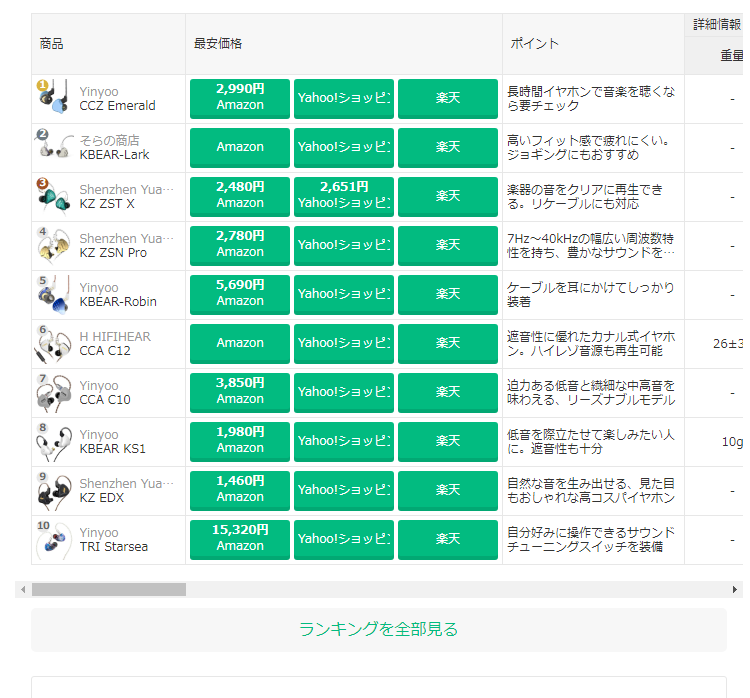Click the CCA C10 earphone thumbnail
The width and height of the screenshot is (750, 698).
coord(54,392)
